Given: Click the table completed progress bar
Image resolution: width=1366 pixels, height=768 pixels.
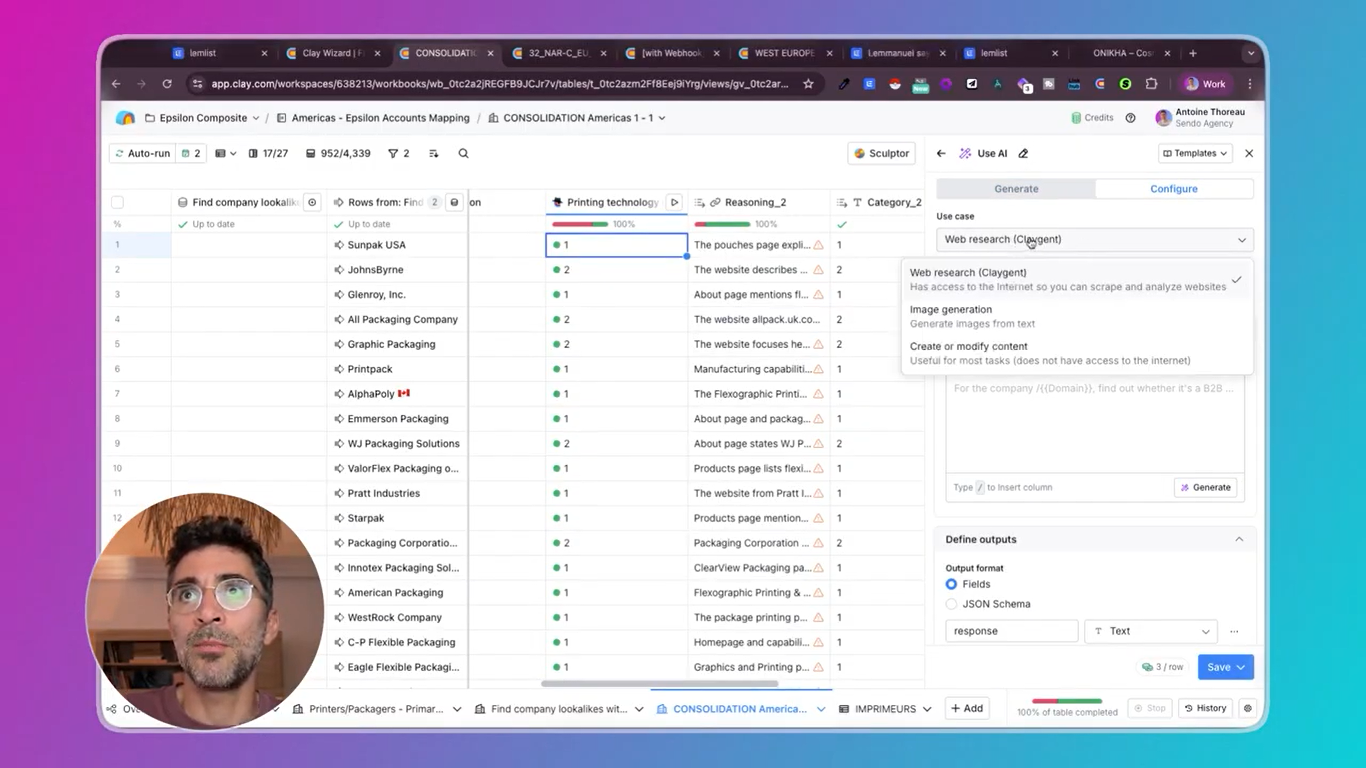Looking at the screenshot, I should [1067, 701].
